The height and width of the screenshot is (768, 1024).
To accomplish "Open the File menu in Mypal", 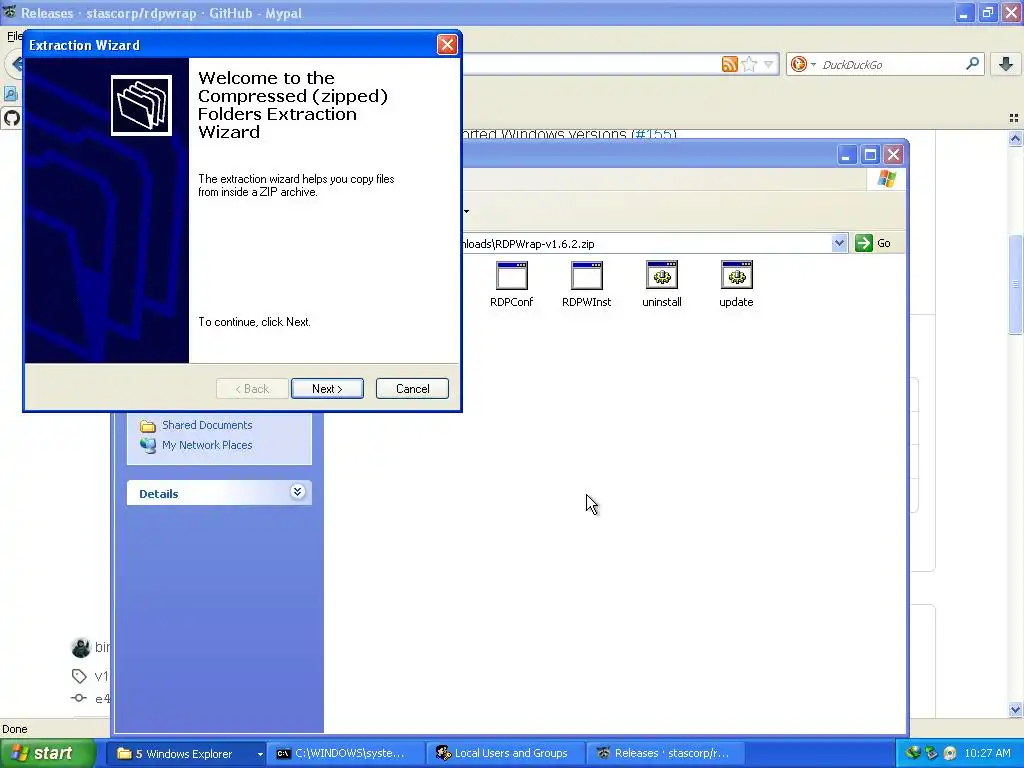I will coord(14,36).
